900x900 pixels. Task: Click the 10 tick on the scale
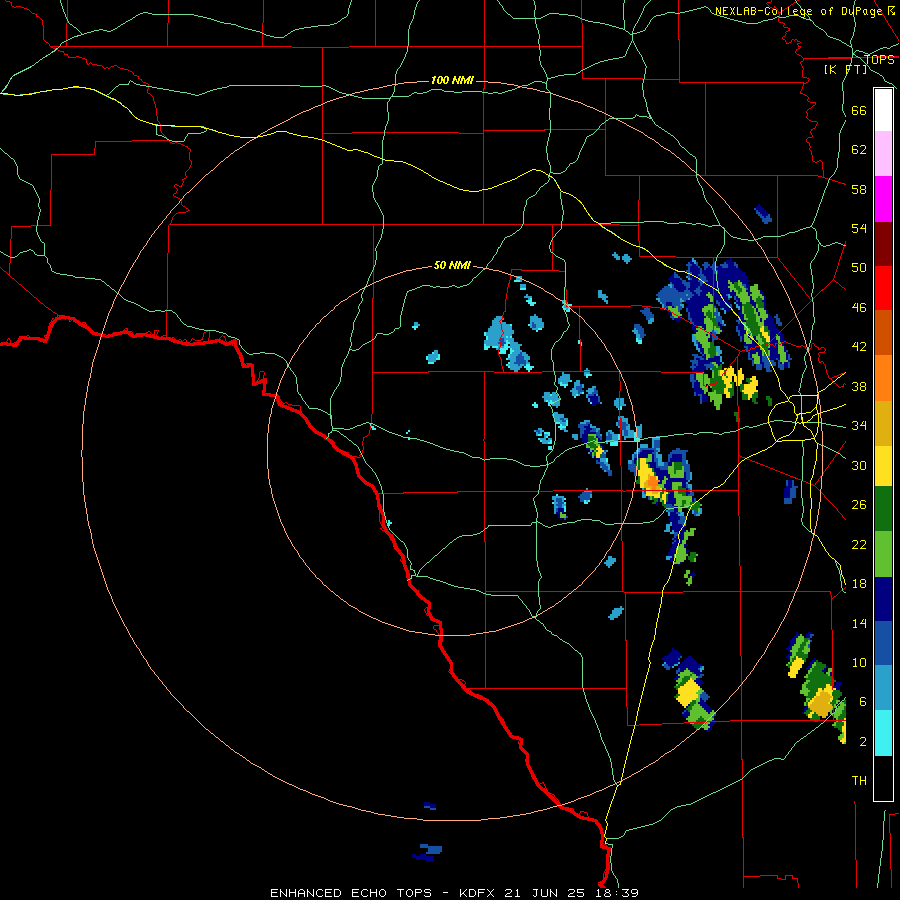pos(859,662)
